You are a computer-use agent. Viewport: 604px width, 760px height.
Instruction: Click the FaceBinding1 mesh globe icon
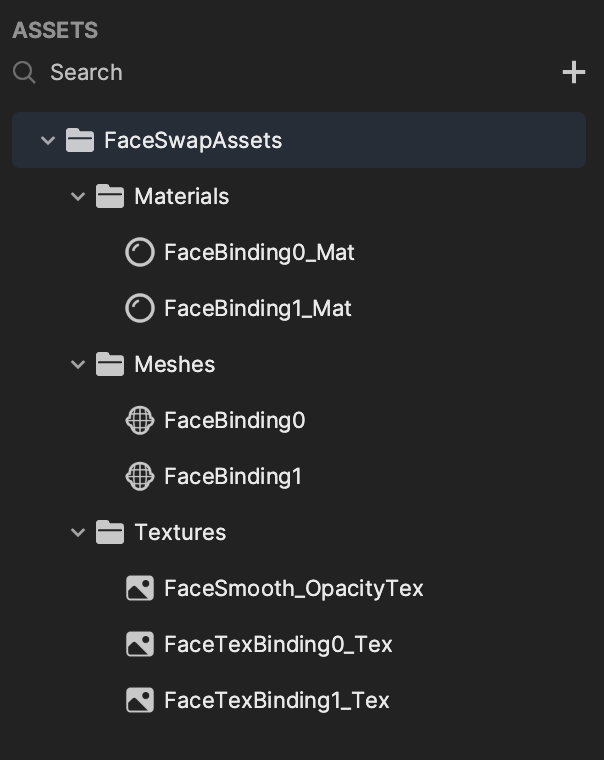140,476
